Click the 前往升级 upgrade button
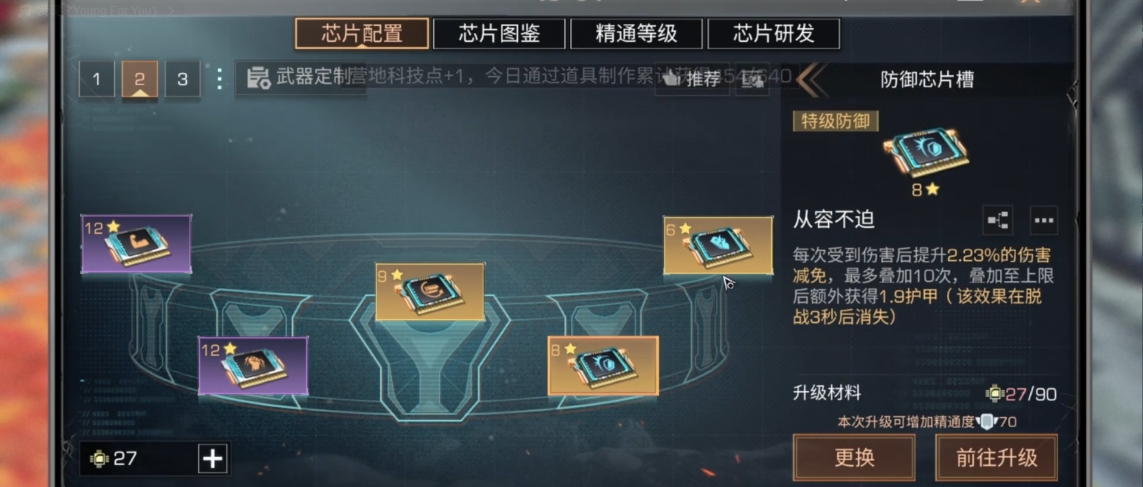1143x487 pixels. click(996, 458)
